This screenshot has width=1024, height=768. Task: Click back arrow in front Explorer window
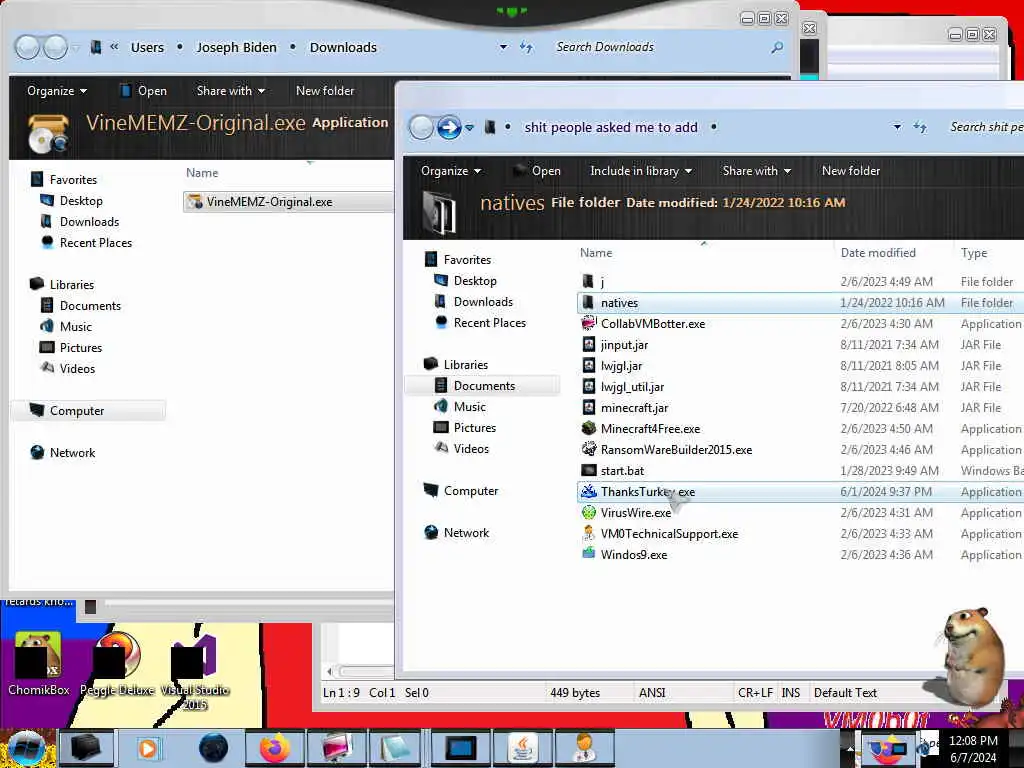tap(421, 127)
